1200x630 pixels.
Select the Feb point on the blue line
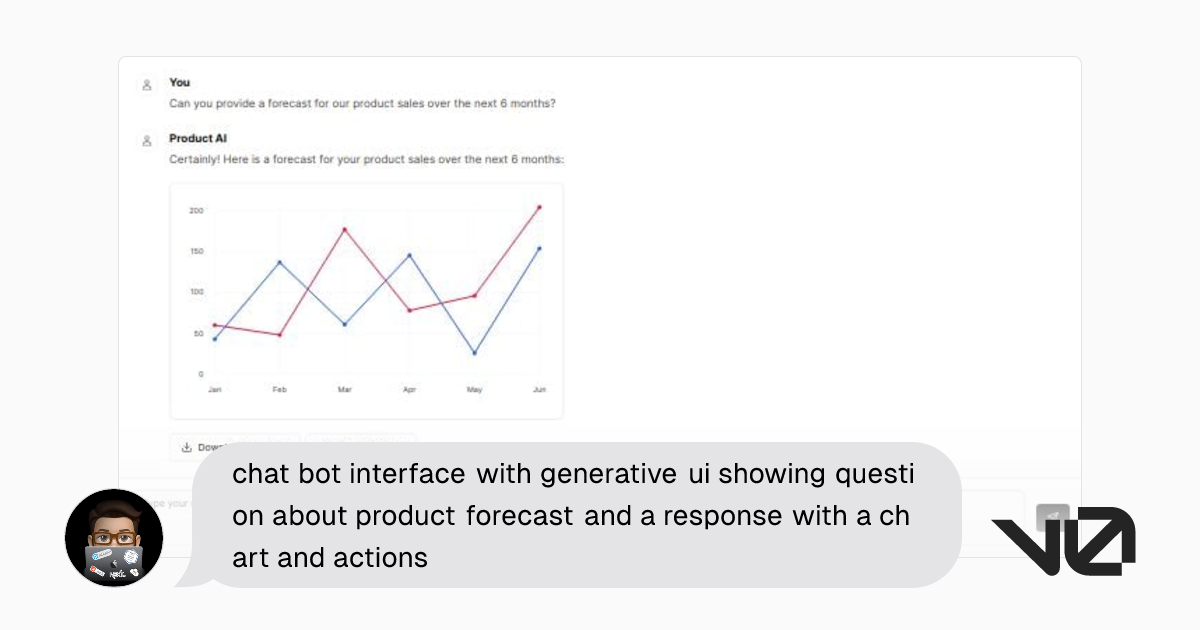point(279,262)
